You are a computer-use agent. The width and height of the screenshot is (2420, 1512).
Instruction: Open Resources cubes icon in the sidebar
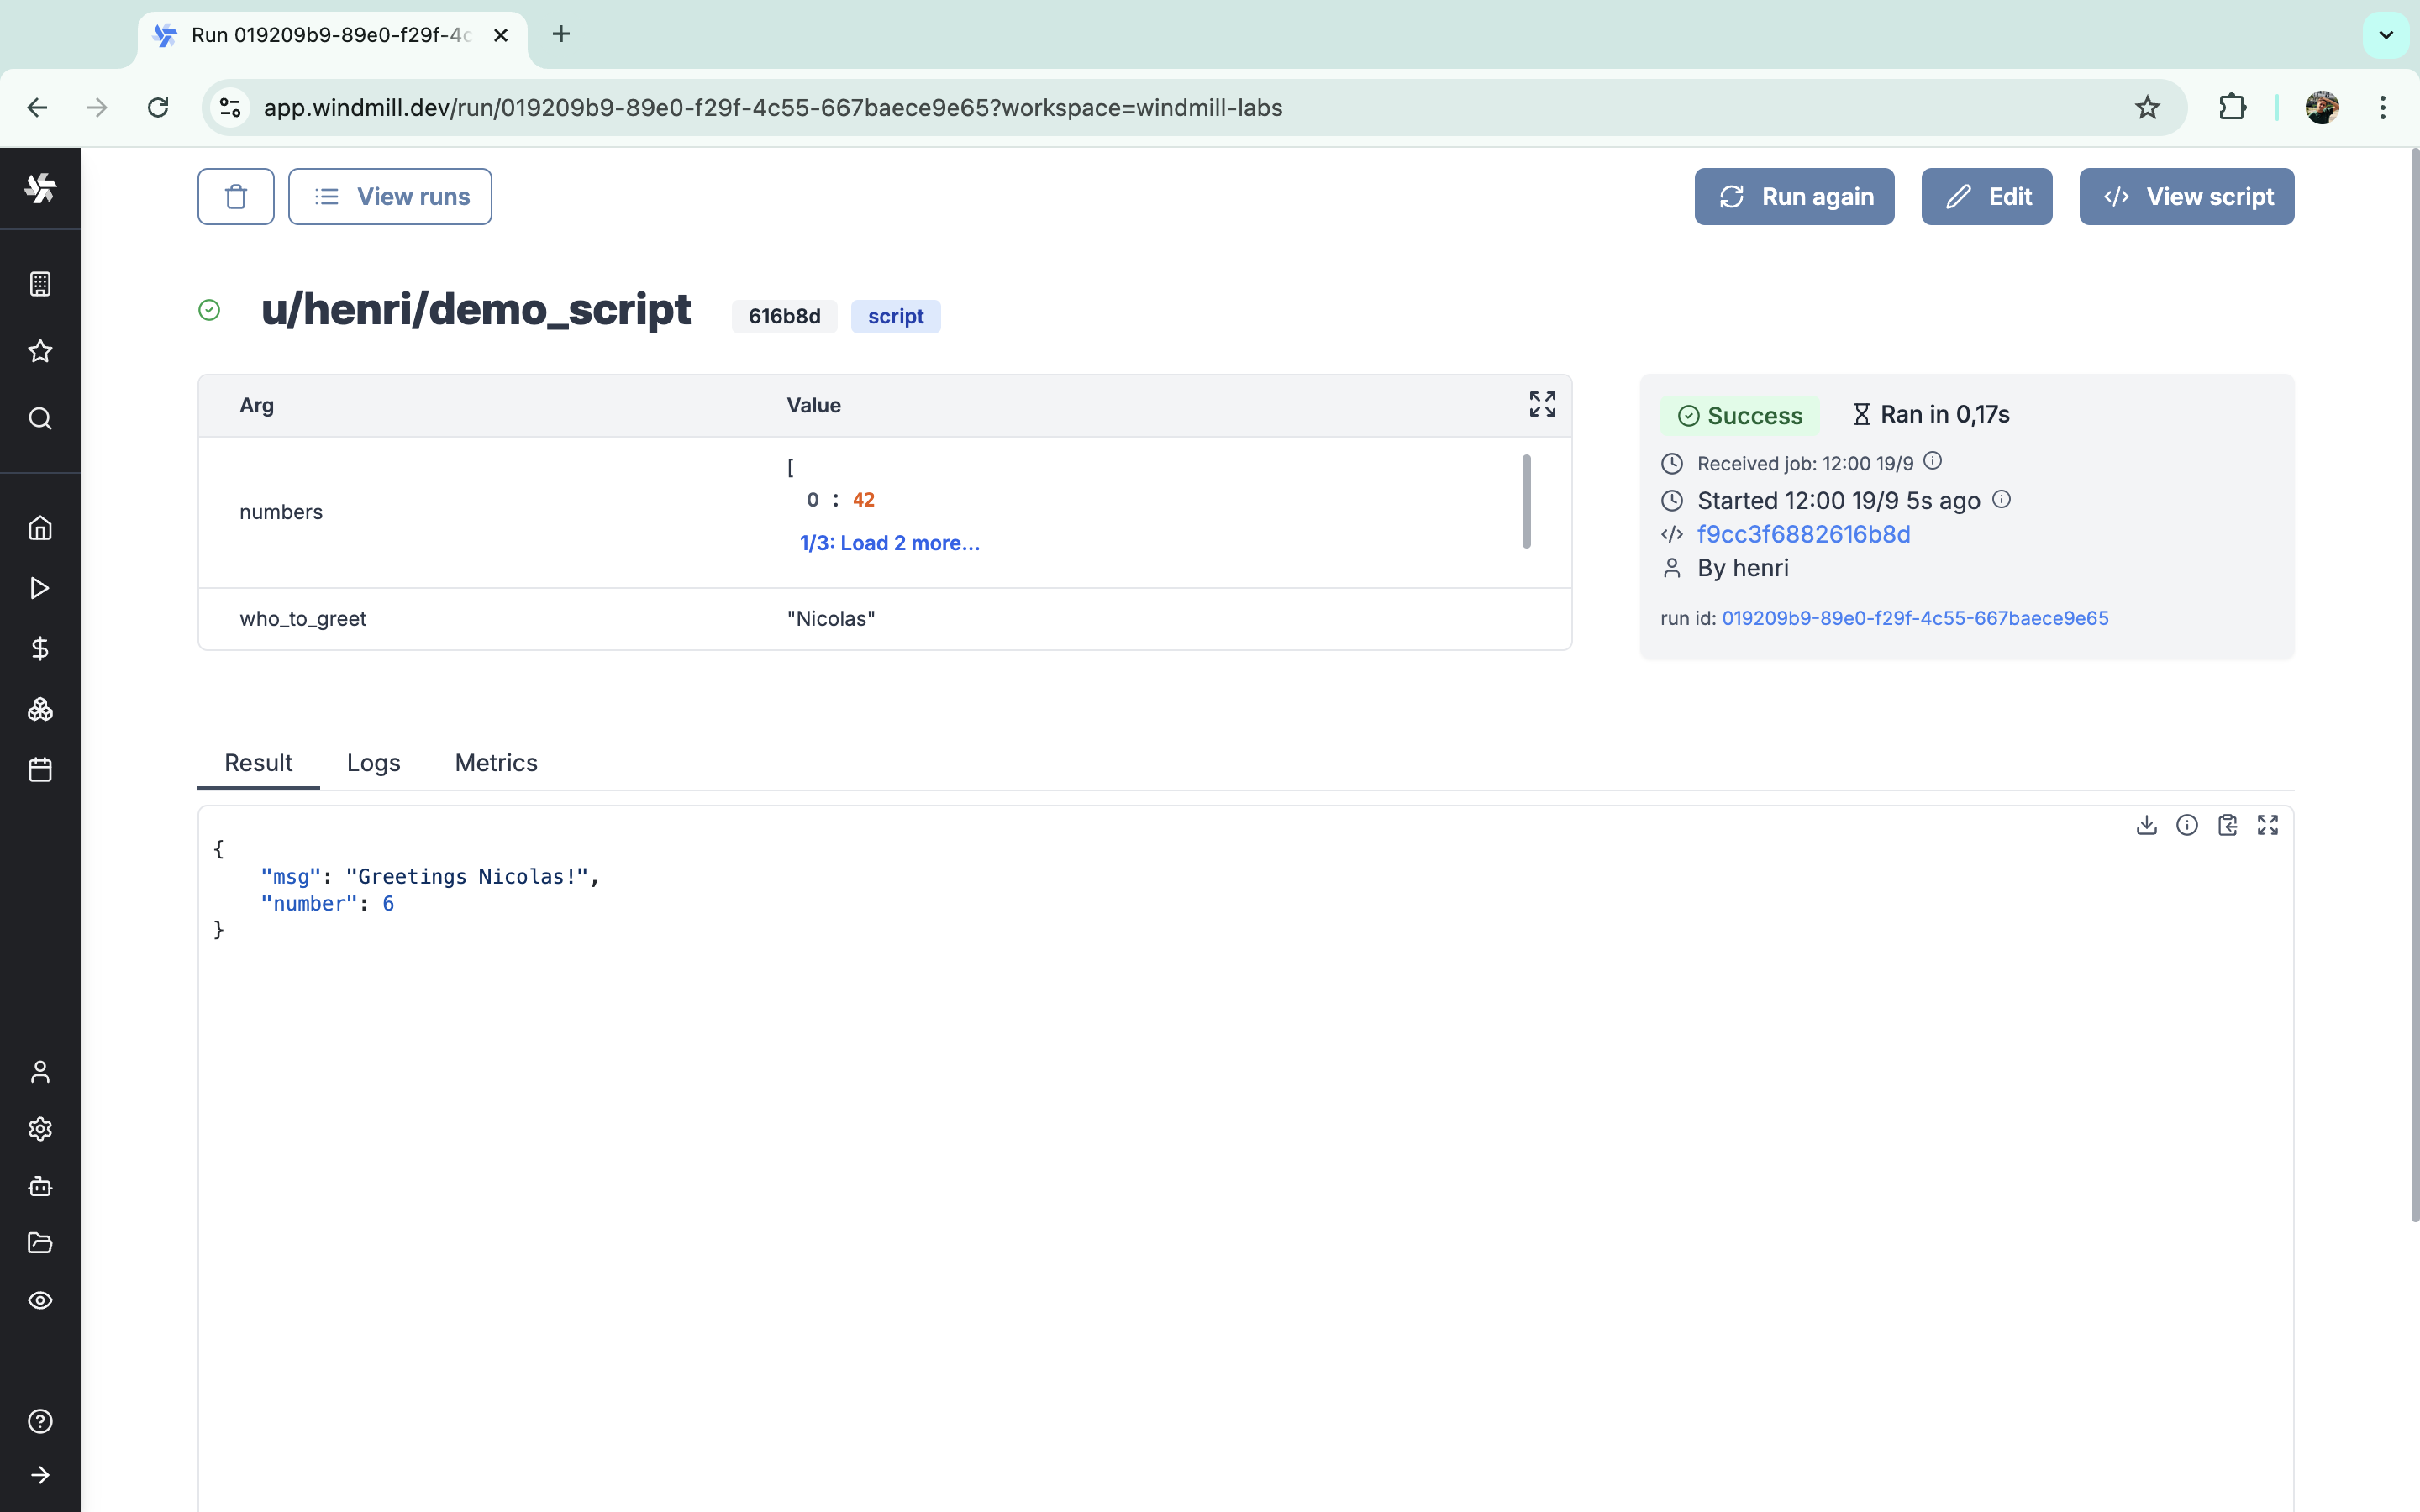[40, 710]
